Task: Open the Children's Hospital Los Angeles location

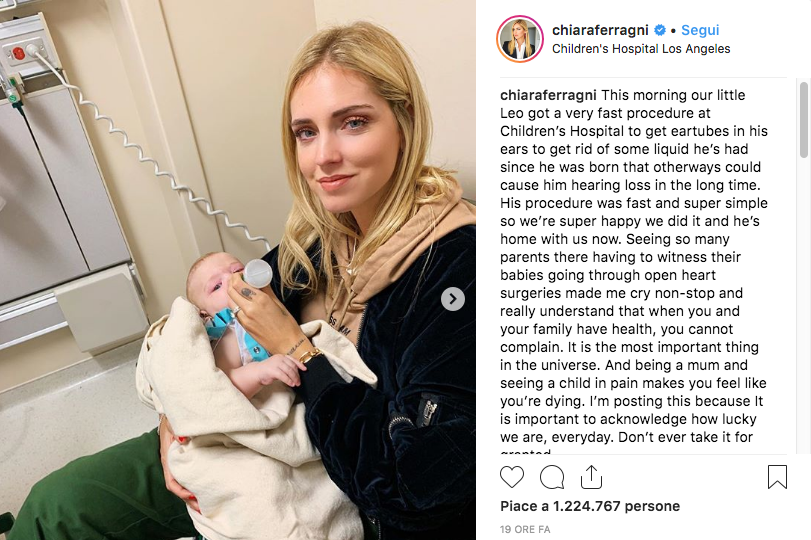Action: pos(641,49)
